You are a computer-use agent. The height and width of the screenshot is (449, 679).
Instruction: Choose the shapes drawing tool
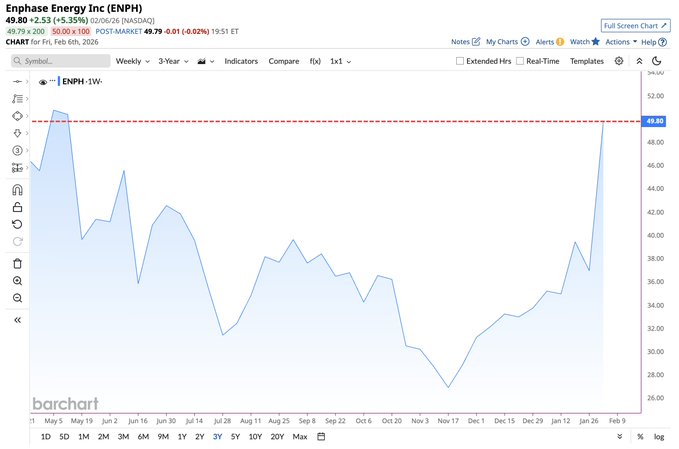[x=17, y=116]
